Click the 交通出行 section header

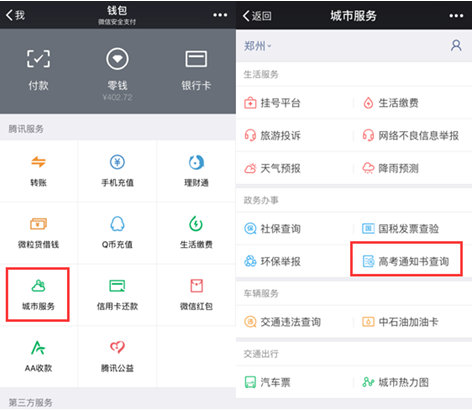pyautogui.click(x=261, y=354)
